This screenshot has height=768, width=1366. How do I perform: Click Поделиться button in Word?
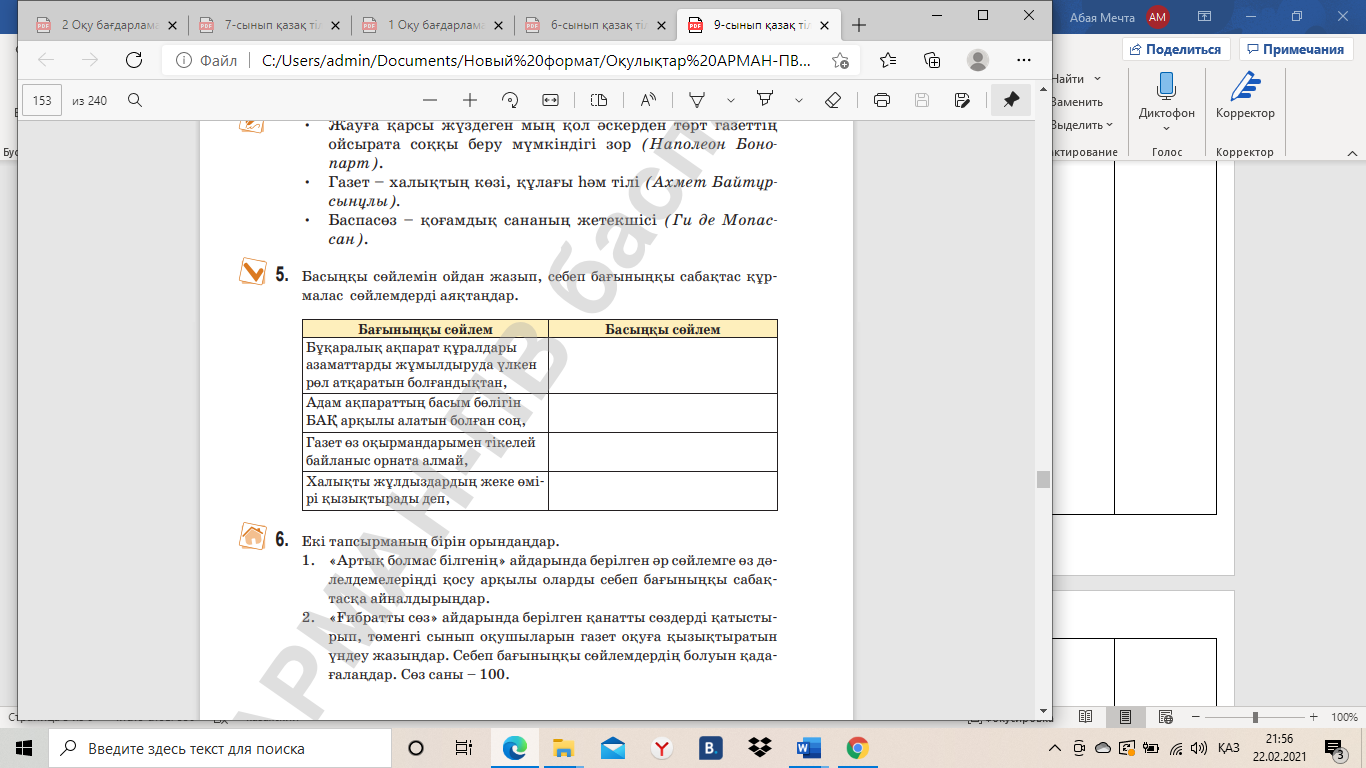pyautogui.click(x=1176, y=49)
